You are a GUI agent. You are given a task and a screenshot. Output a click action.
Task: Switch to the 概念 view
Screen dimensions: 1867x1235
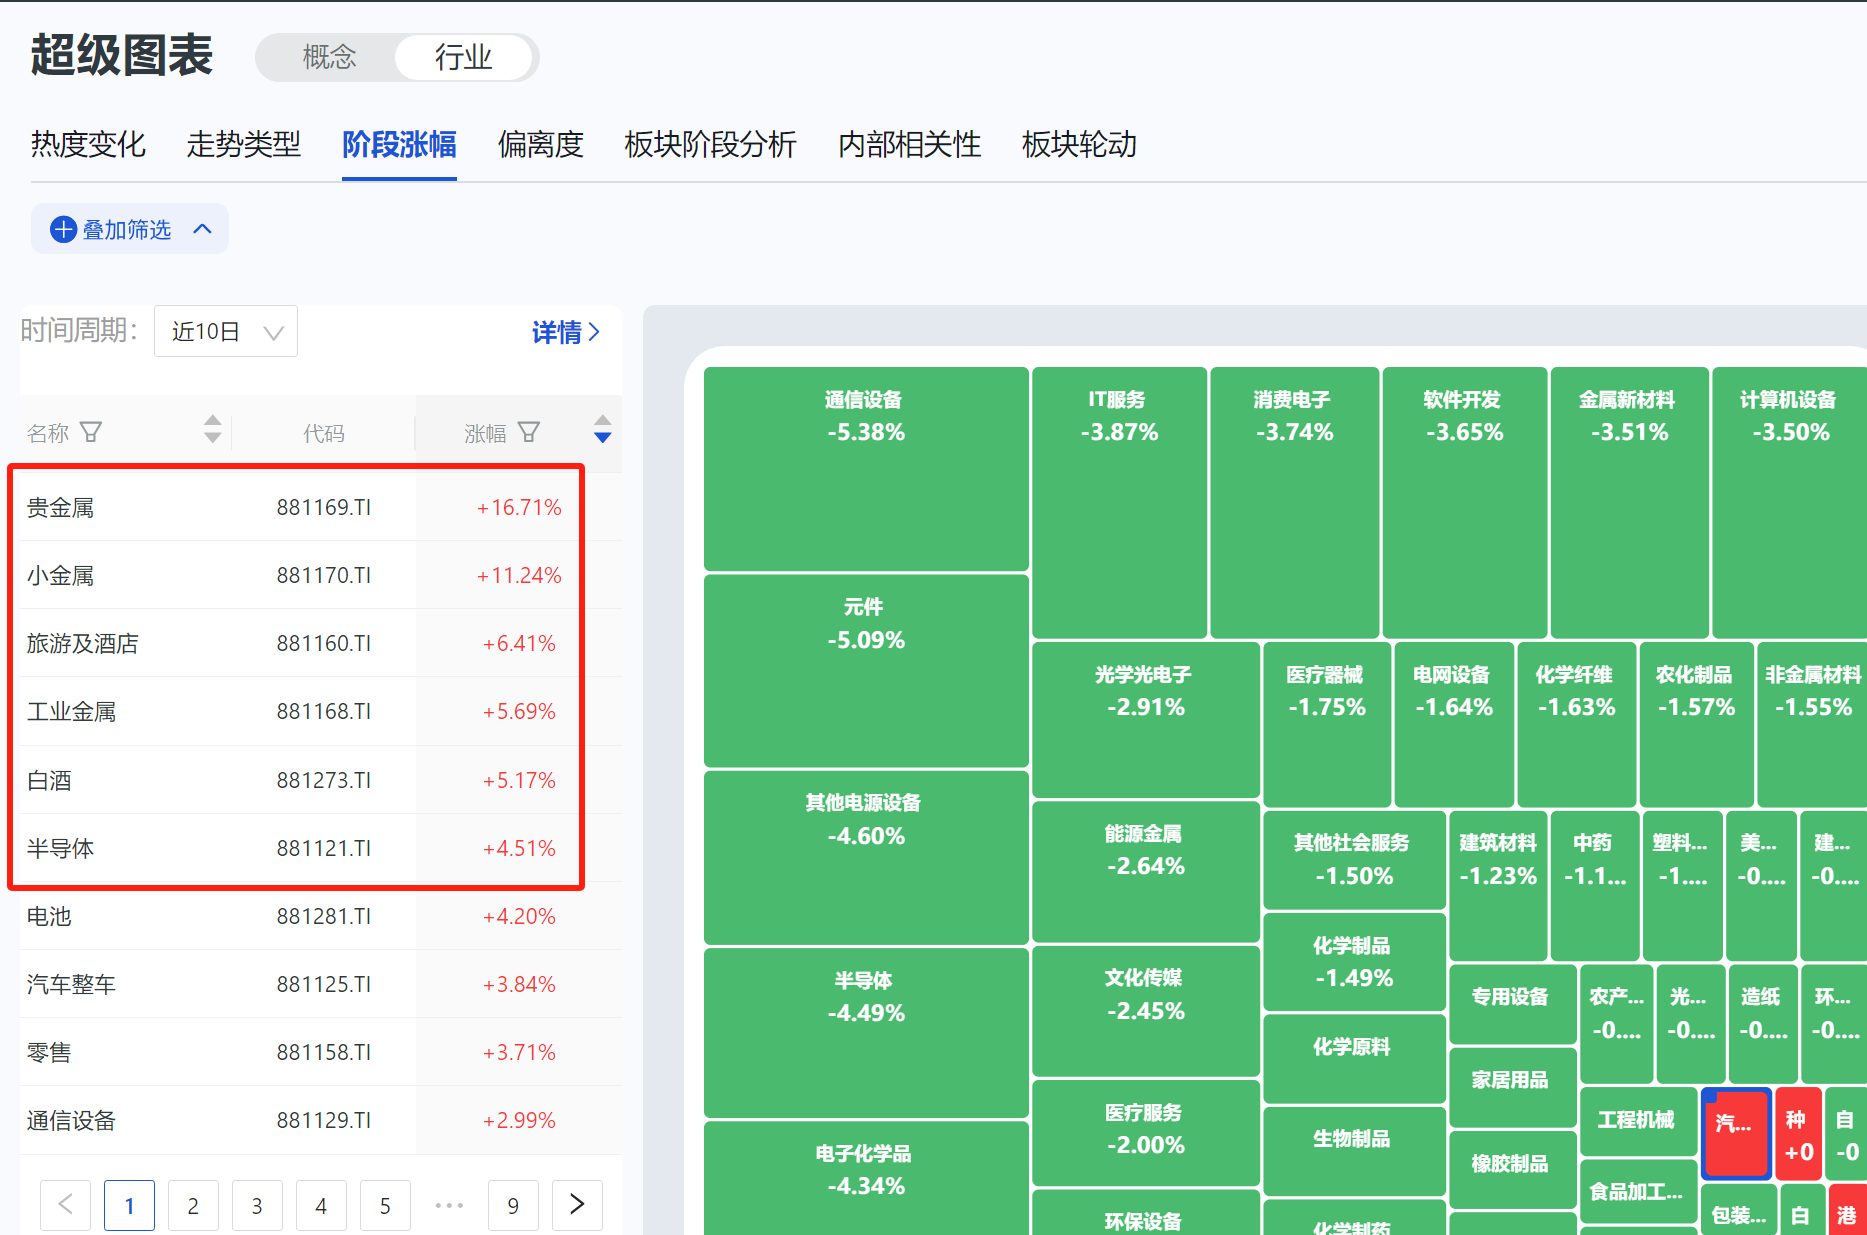(330, 57)
